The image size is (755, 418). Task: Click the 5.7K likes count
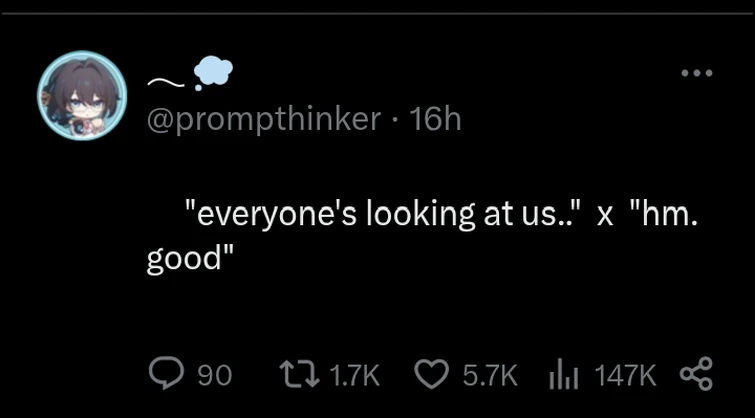click(489, 375)
